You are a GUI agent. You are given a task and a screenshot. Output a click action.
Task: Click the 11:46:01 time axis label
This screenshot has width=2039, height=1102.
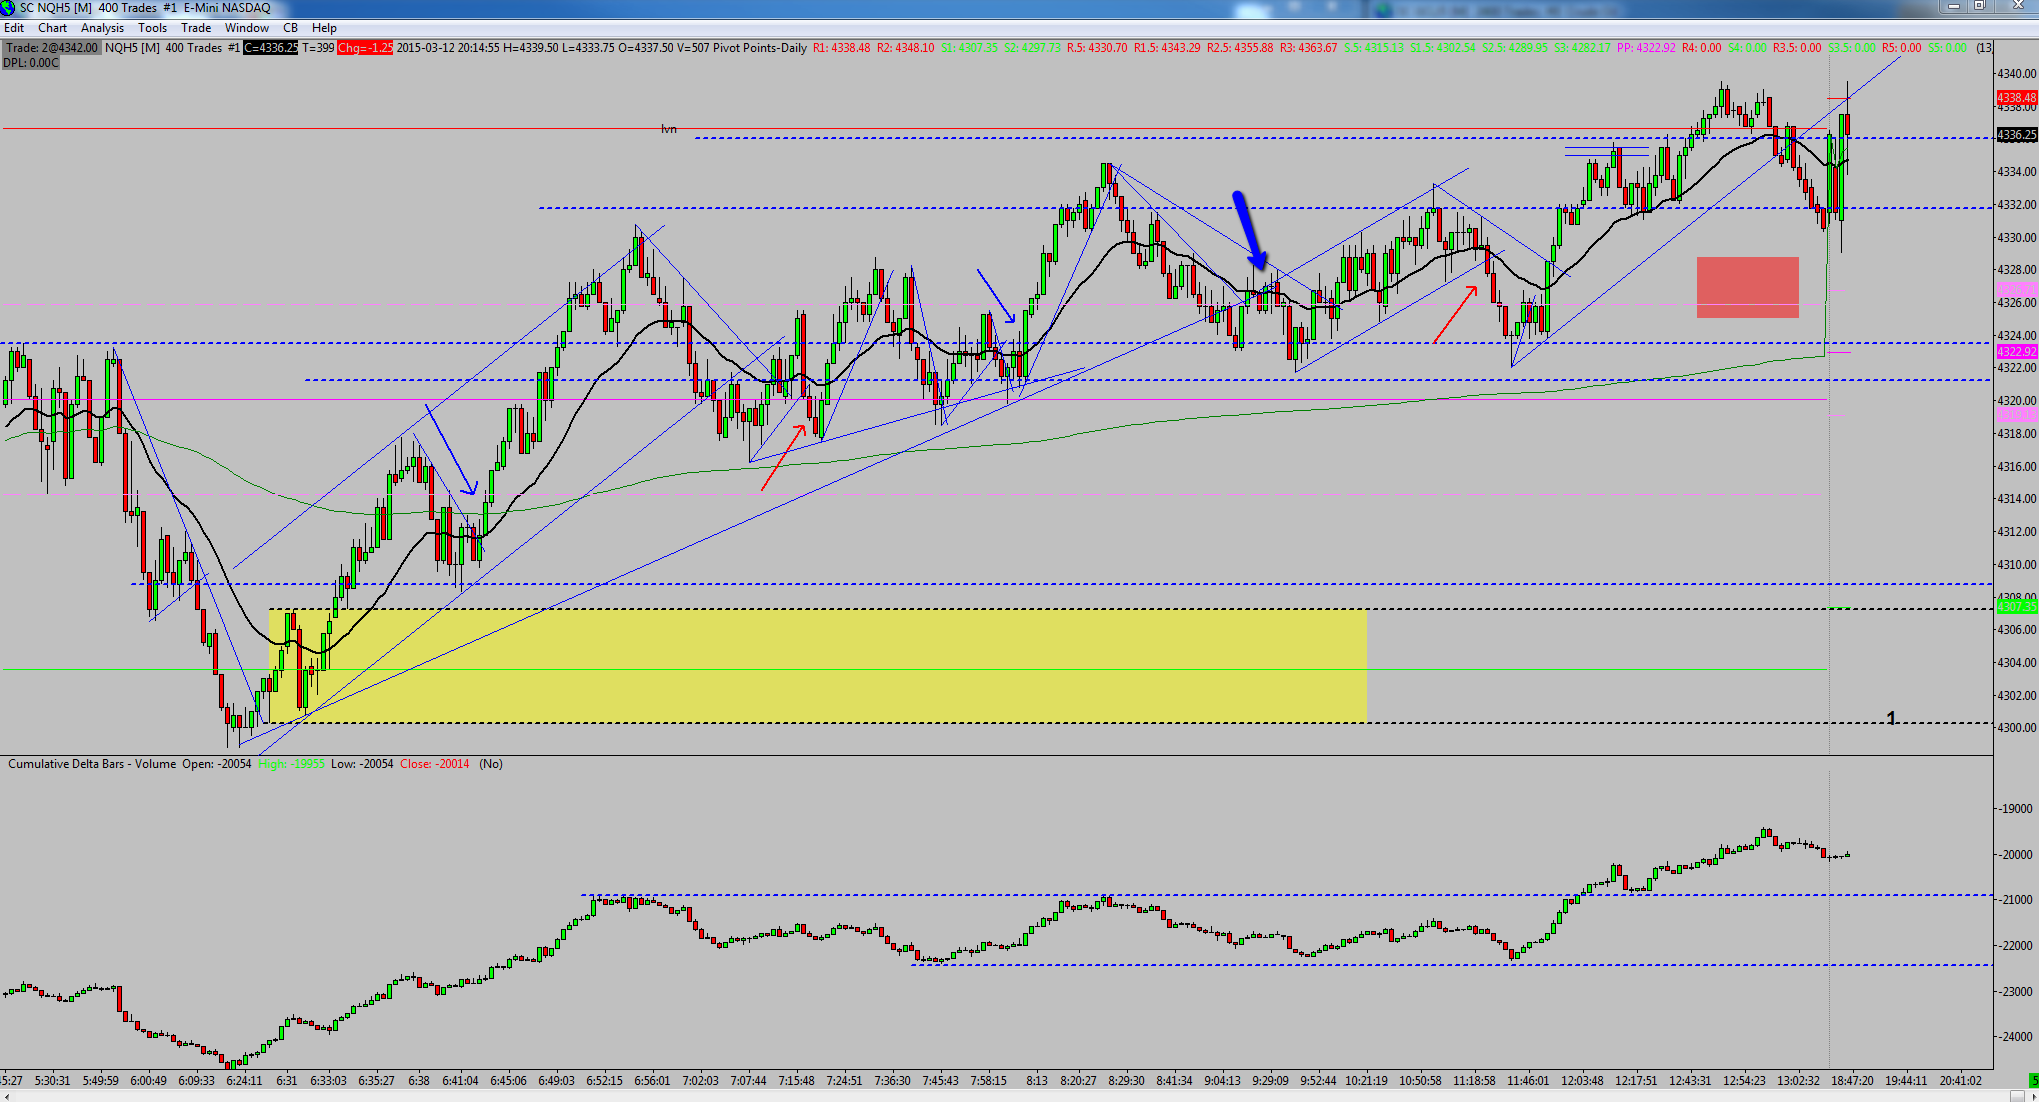1528,1081
